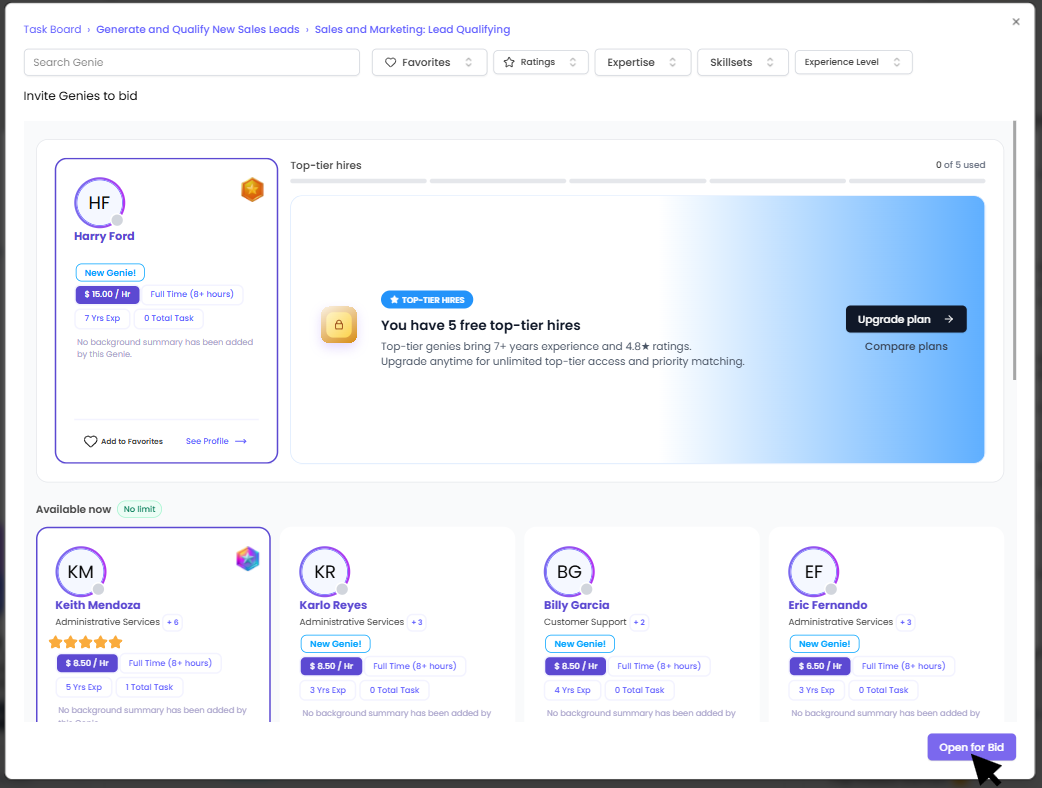Click the Task Board breadcrumb link
Image resolution: width=1042 pixels, height=788 pixels.
52,29
